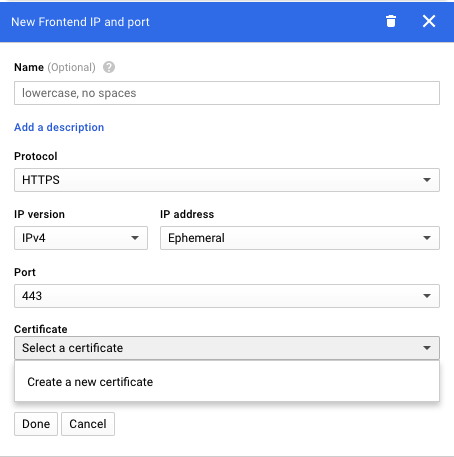Viewport: 454px width, 457px height.
Task: Click the Done button
Action: 36,424
